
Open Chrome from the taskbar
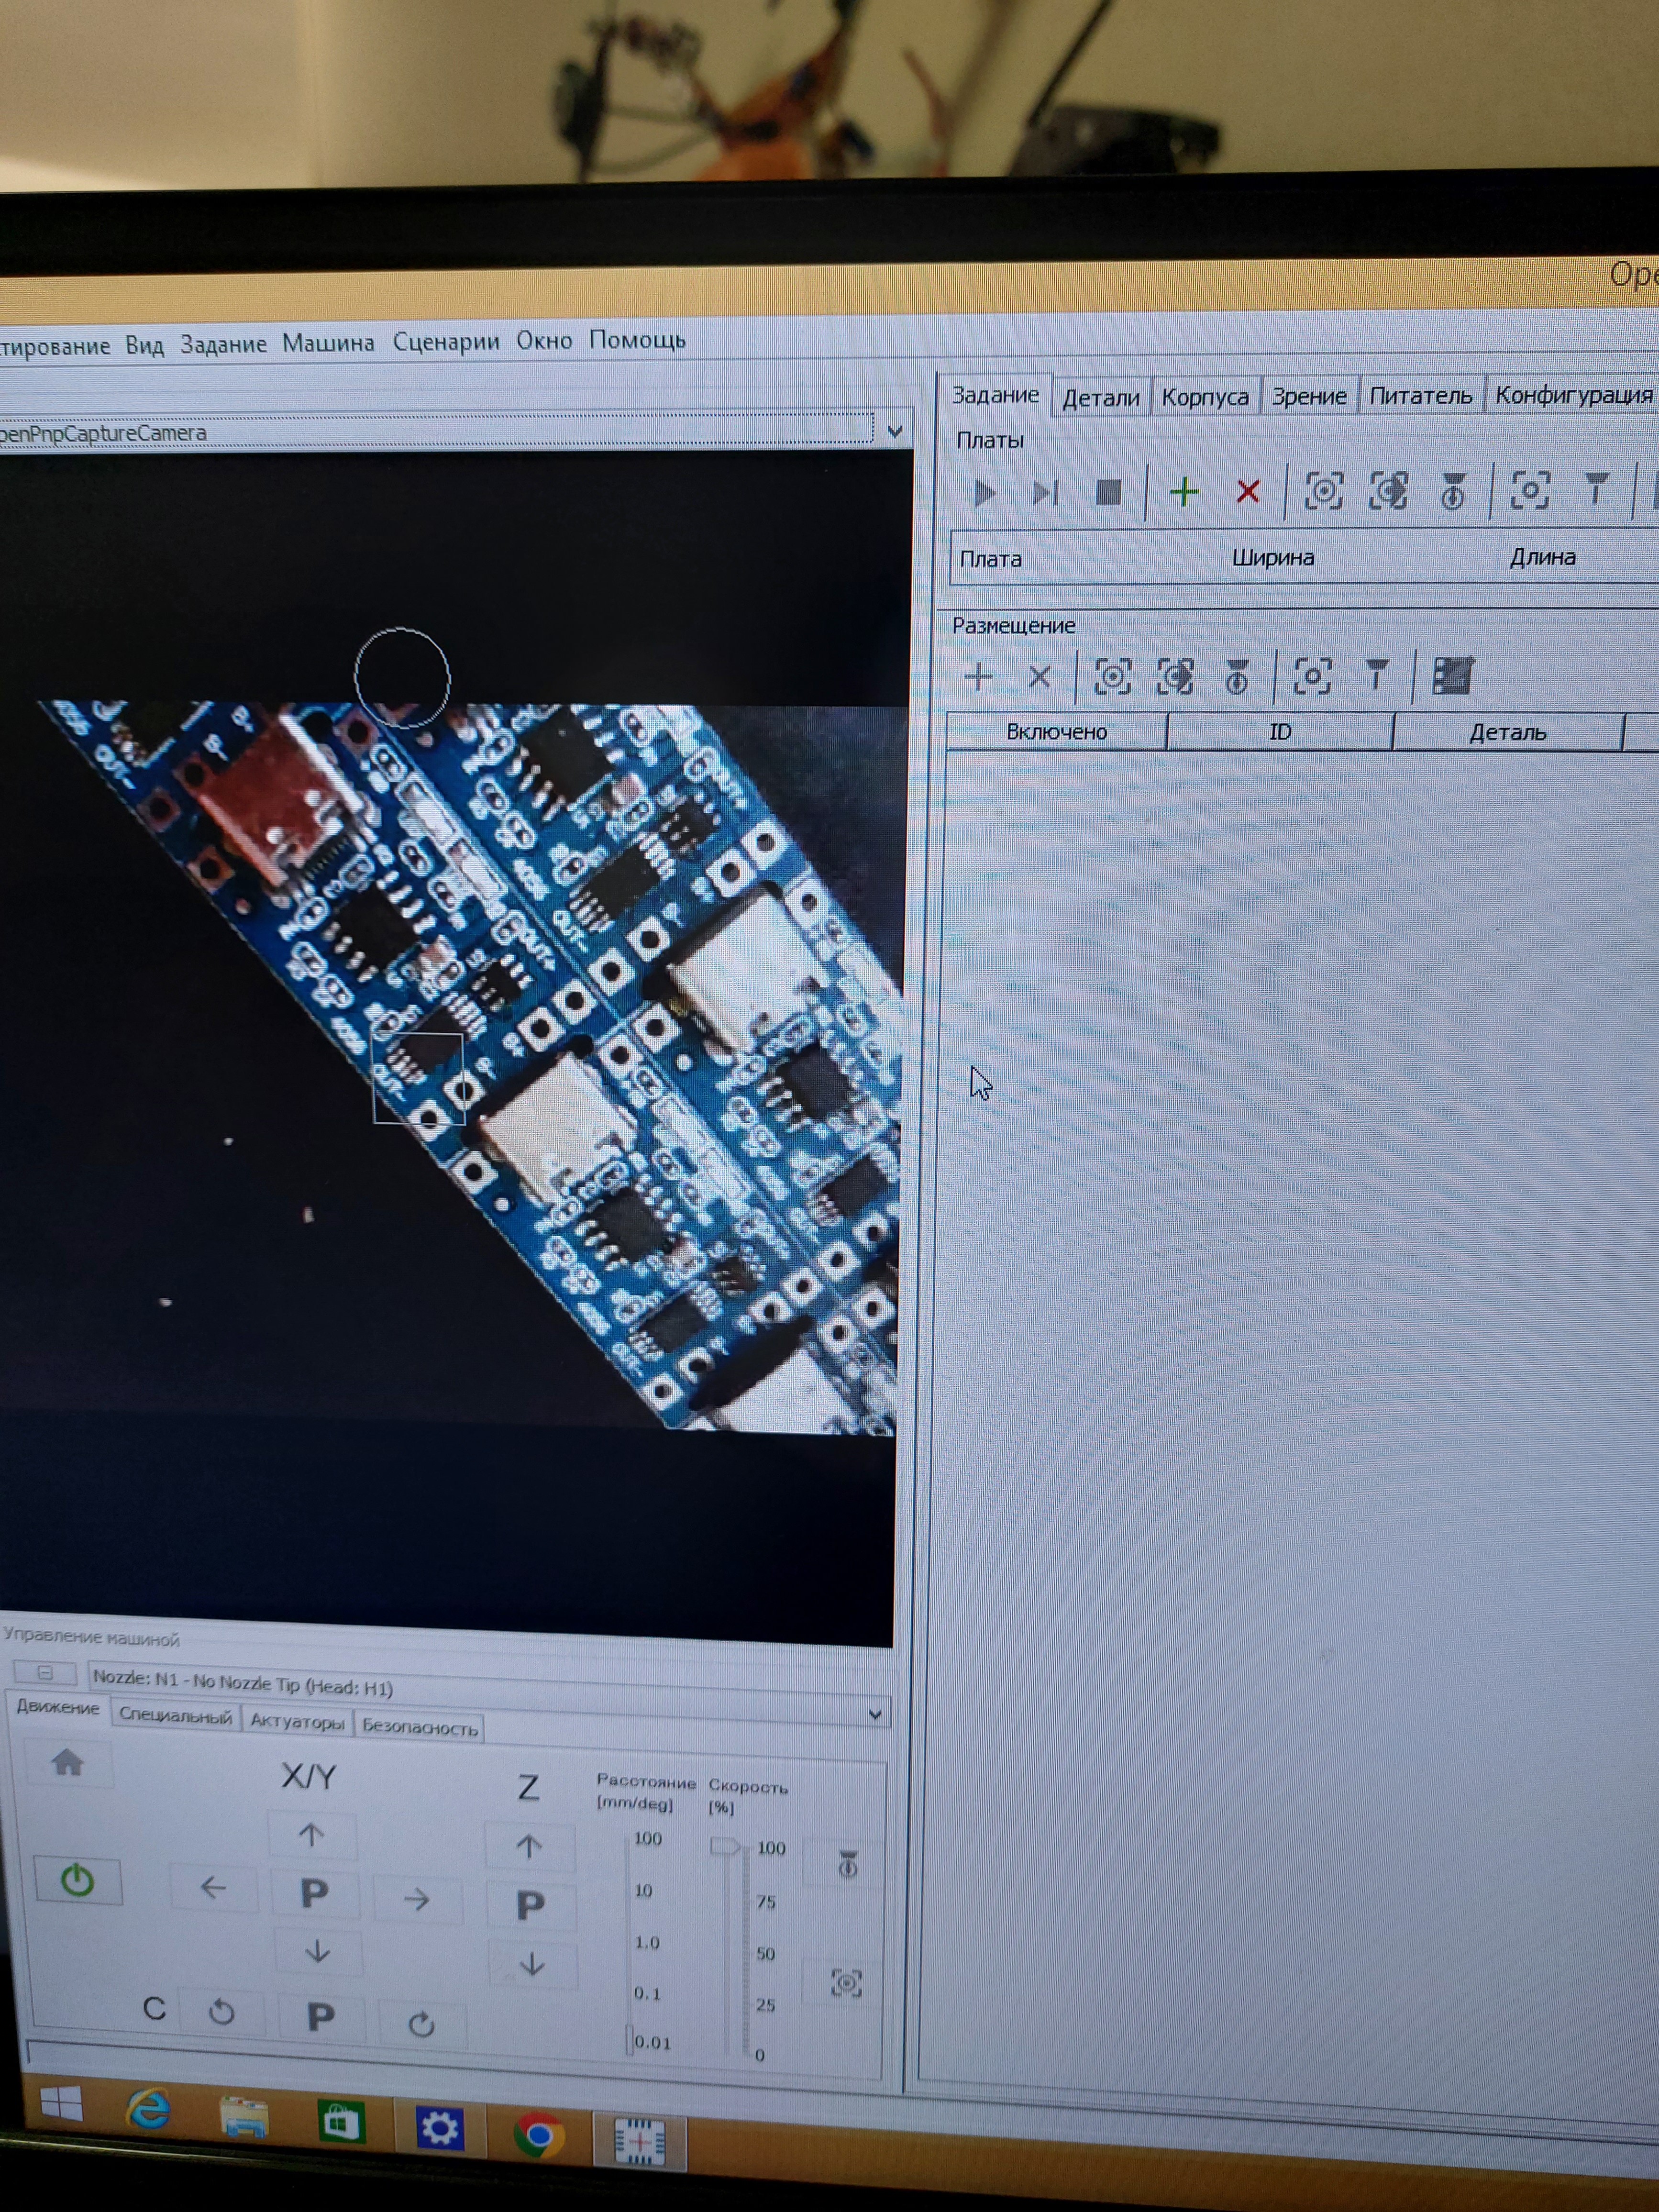[538, 2134]
